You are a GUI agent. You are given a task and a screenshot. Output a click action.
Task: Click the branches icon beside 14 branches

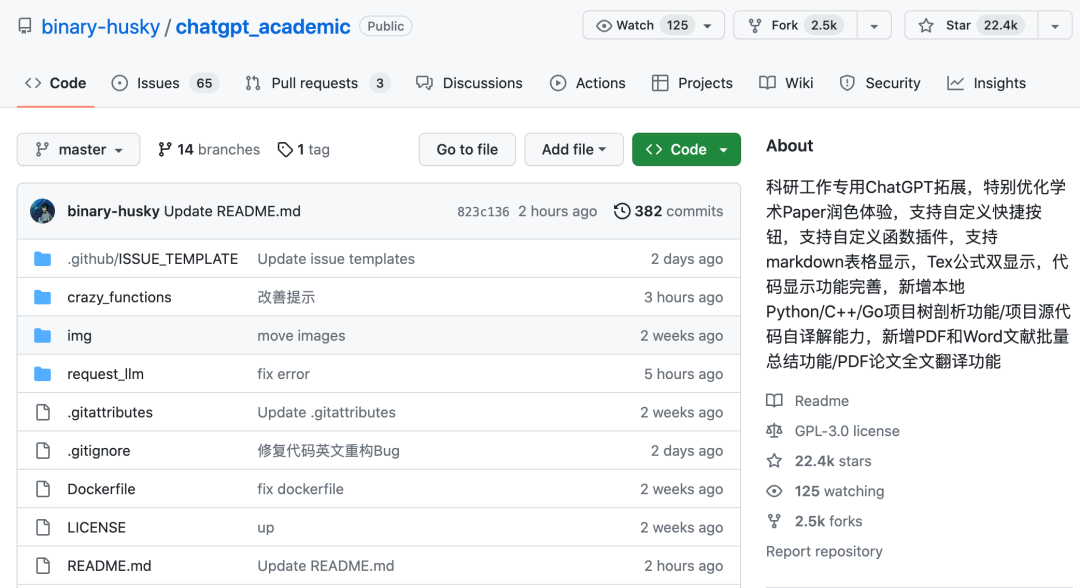[165, 150]
